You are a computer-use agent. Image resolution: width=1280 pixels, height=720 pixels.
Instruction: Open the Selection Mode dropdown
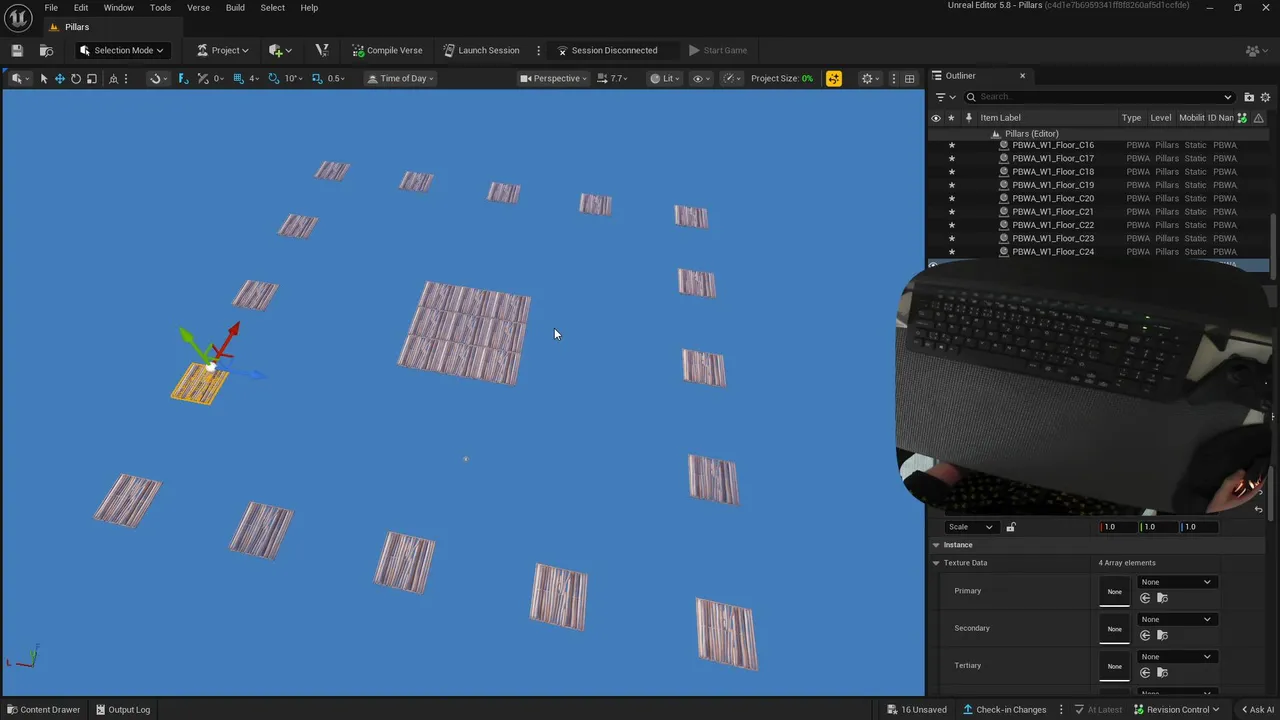click(121, 50)
